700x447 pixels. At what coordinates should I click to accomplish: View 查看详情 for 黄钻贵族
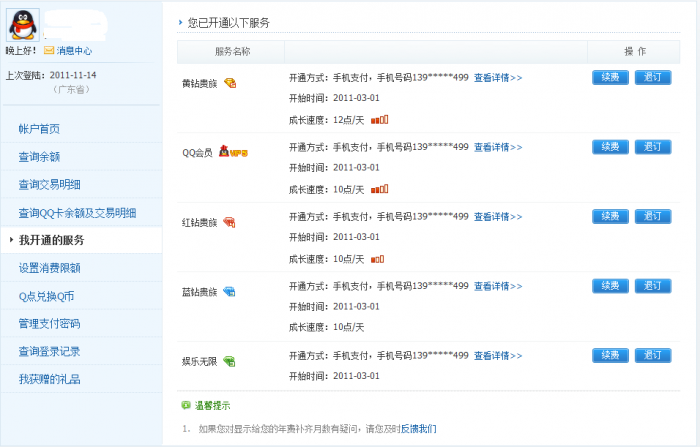(x=498, y=78)
